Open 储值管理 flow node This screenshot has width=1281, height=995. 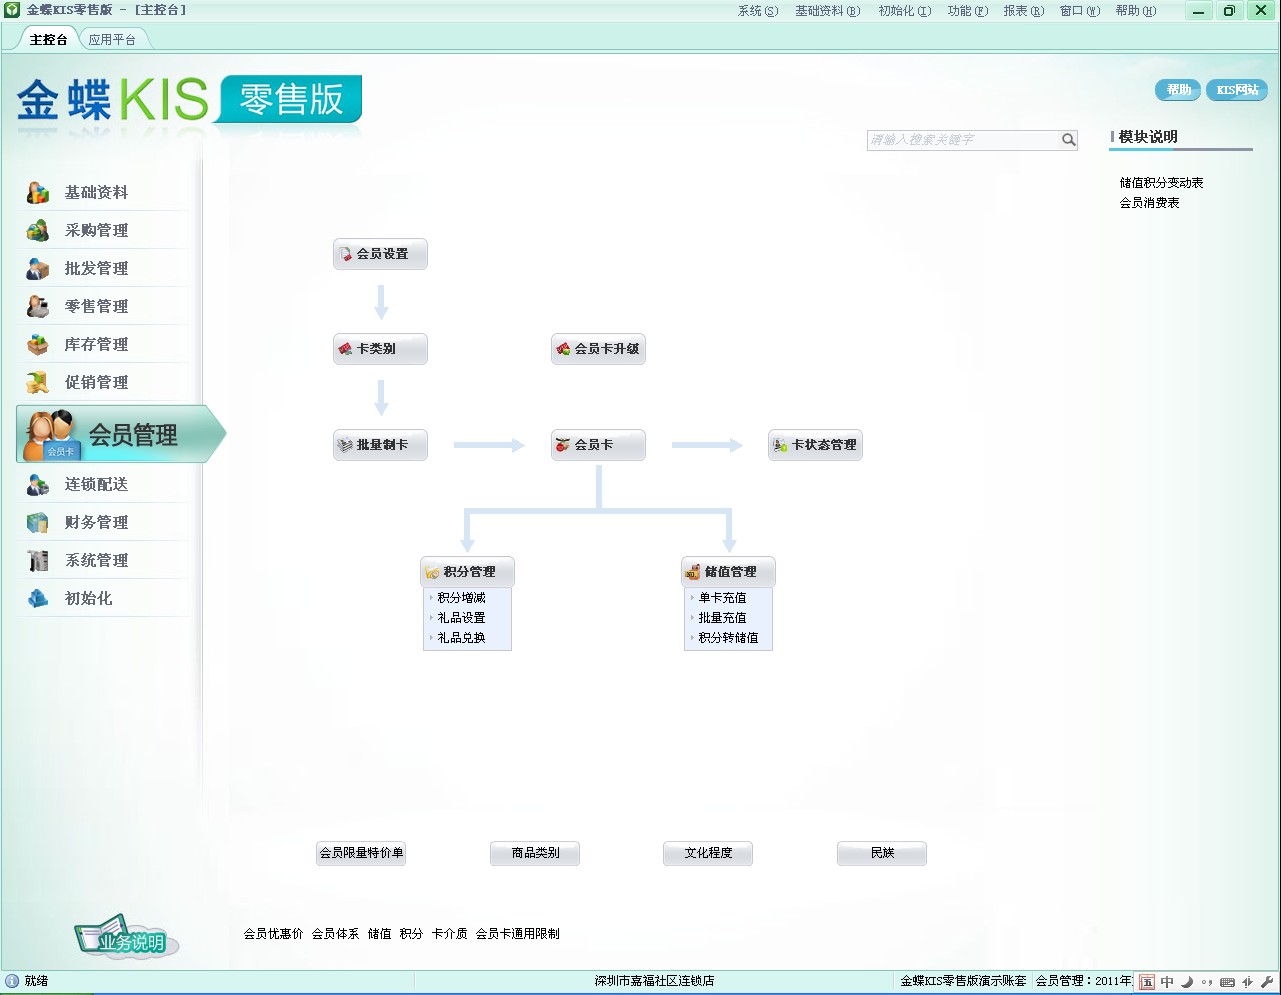(x=728, y=572)
